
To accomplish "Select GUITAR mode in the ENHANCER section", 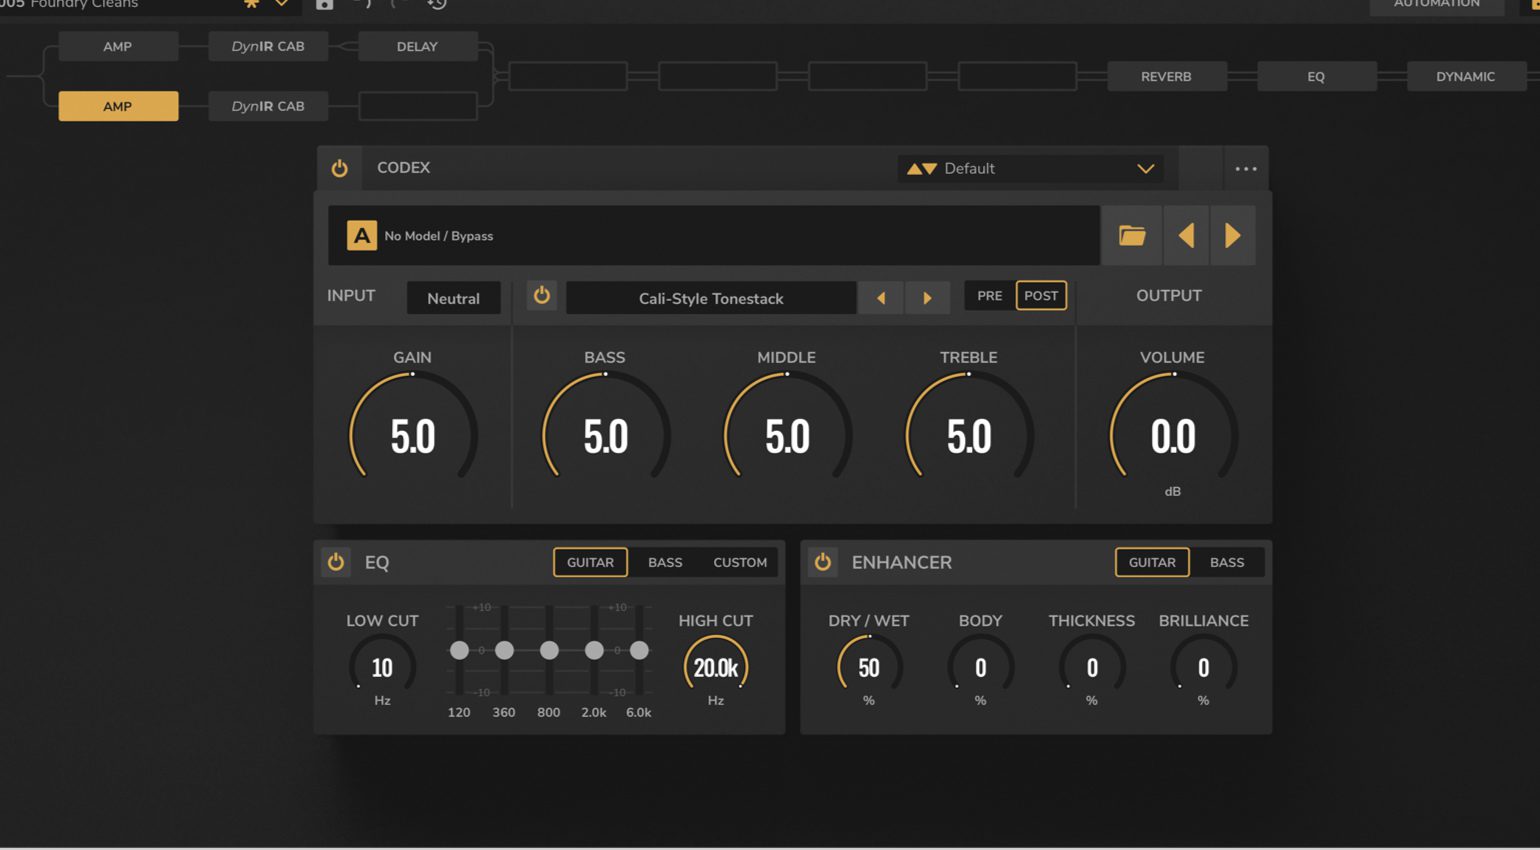I will [x=1152, y=562].
